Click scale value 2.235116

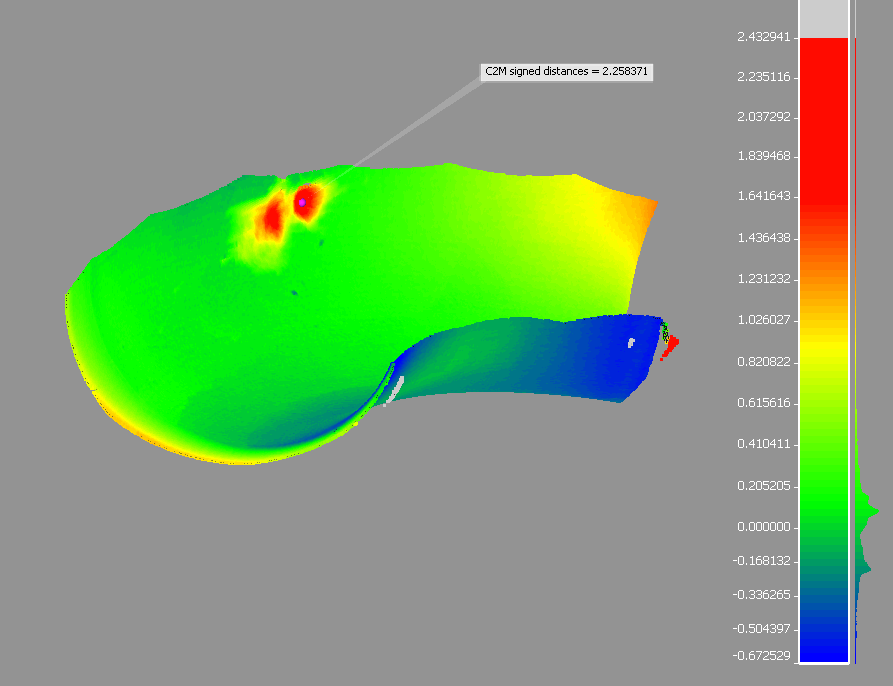[764, 77]
